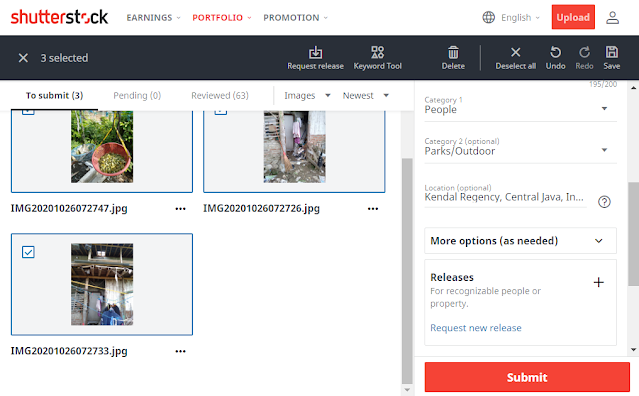This screenshot has width=639, height=396.
Task: Add a release with plus icon
Action: coord(598,282)
